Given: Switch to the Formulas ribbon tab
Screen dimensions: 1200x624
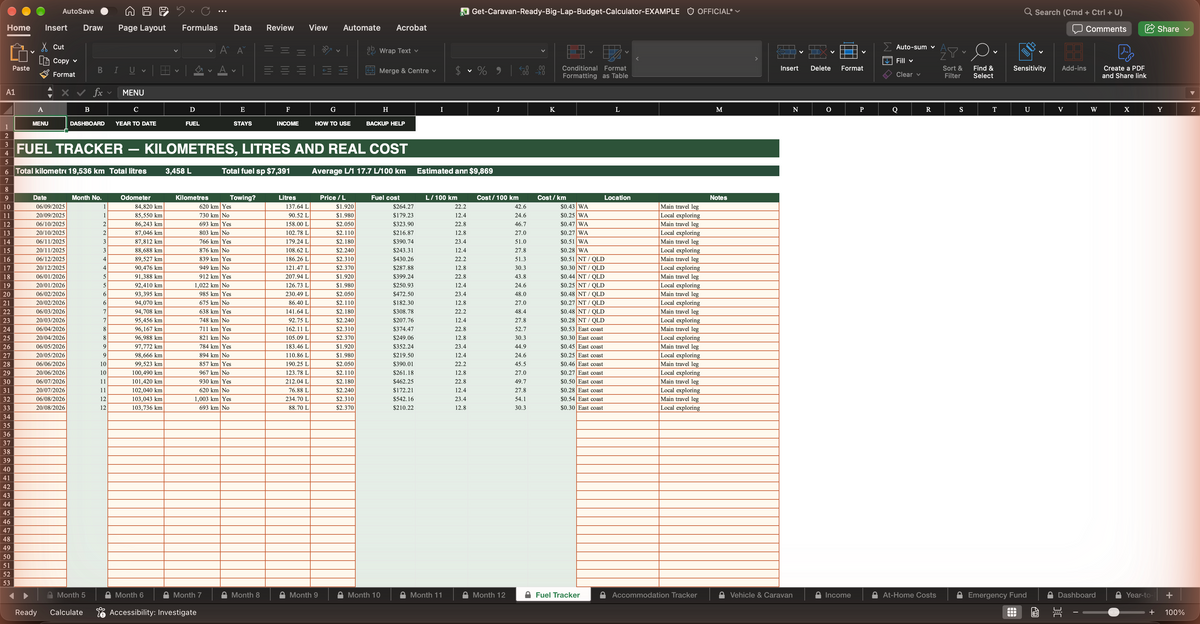Looking at the screenshot, I should click(200, 28).
